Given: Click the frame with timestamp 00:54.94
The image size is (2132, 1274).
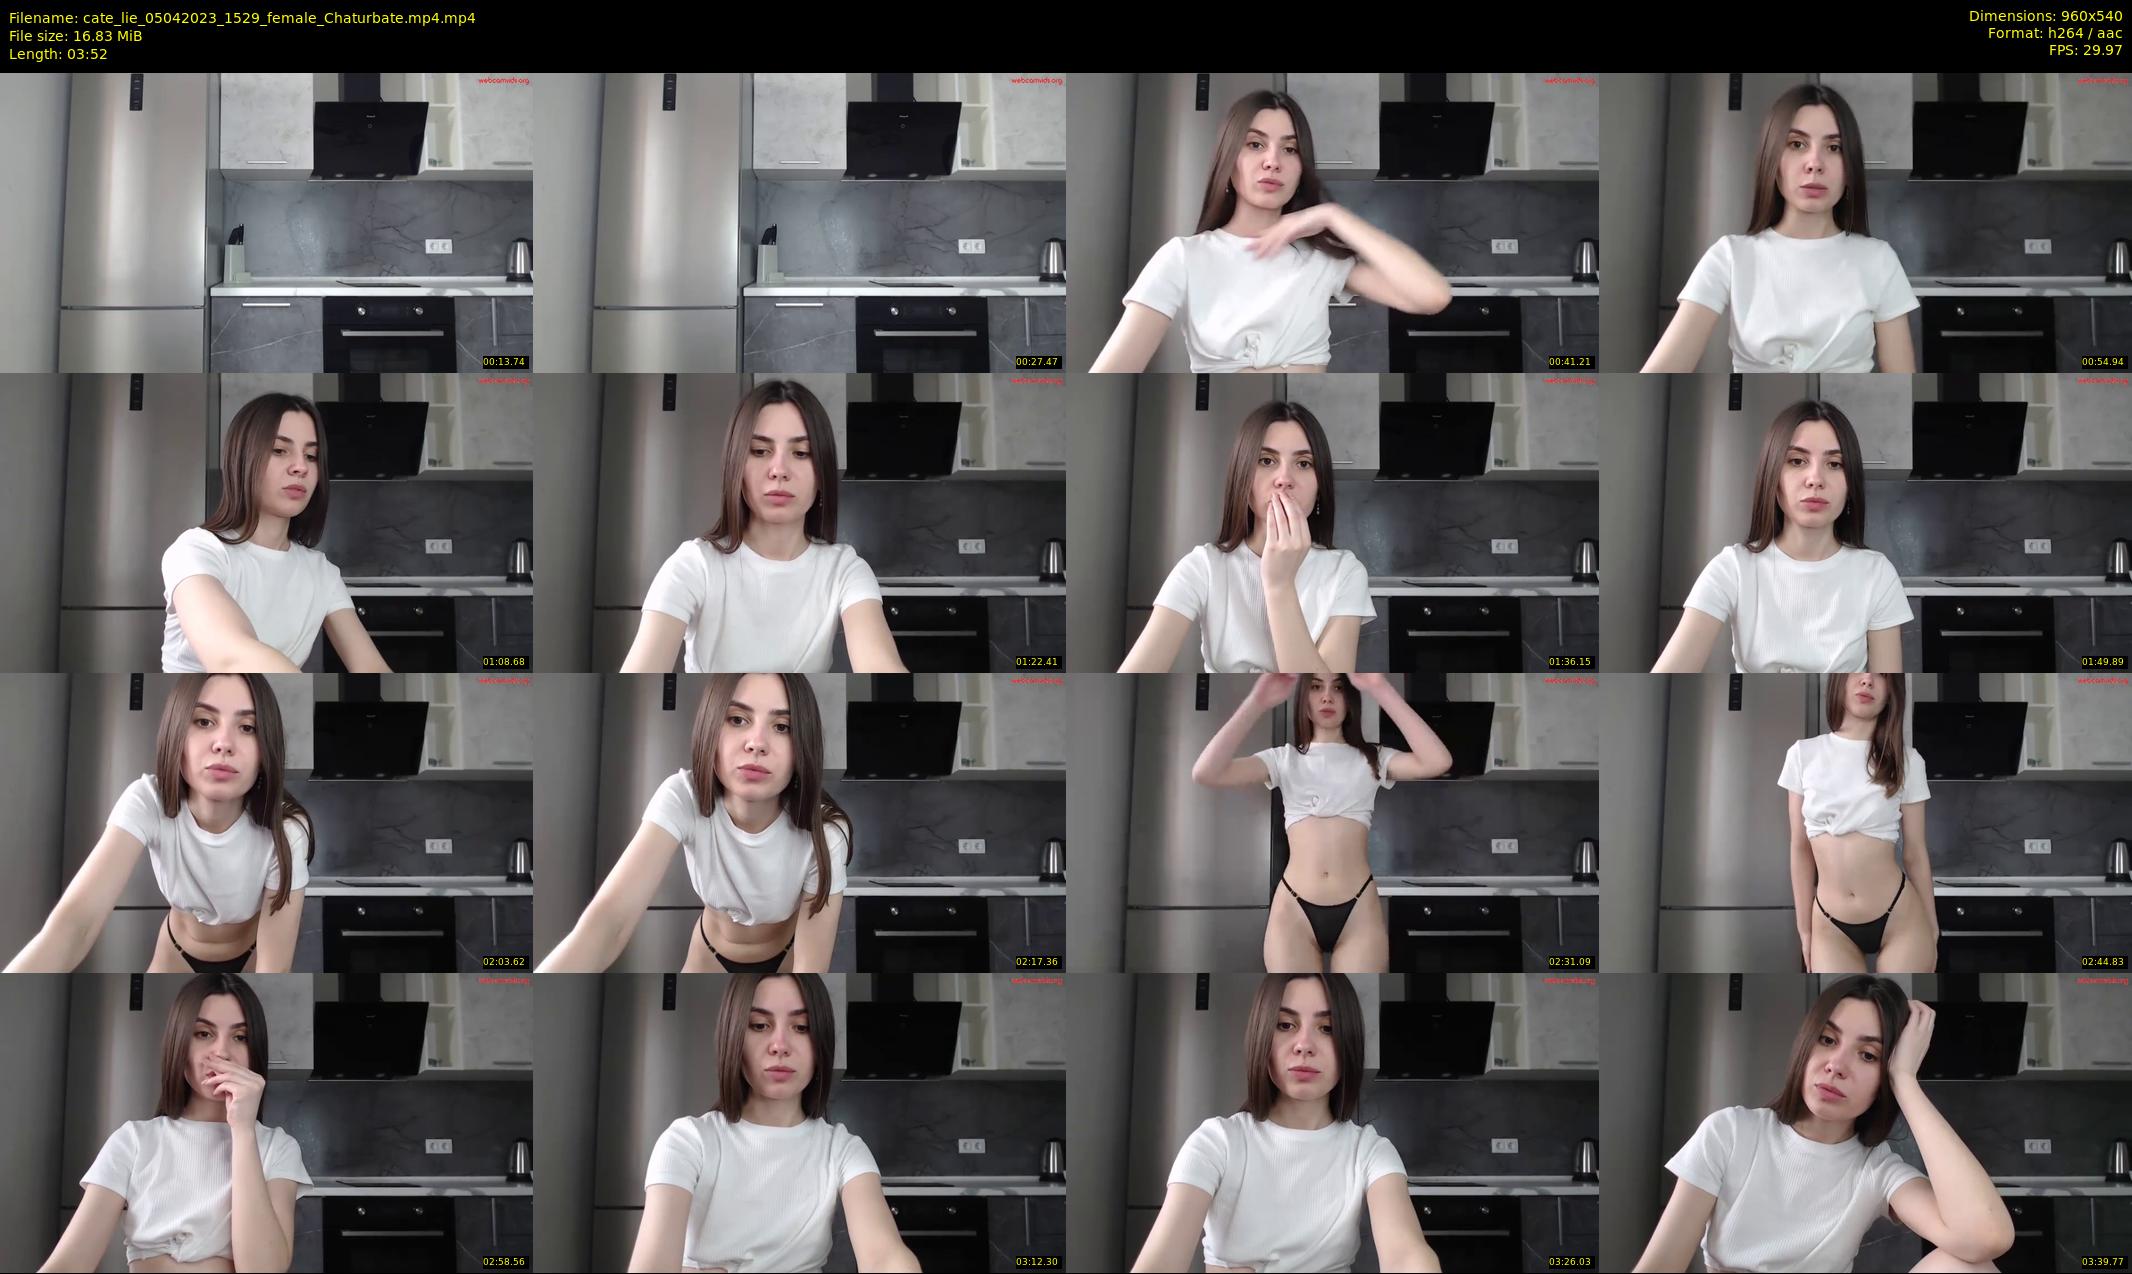Looking at the screenshot, I should tap(1865, 222).
